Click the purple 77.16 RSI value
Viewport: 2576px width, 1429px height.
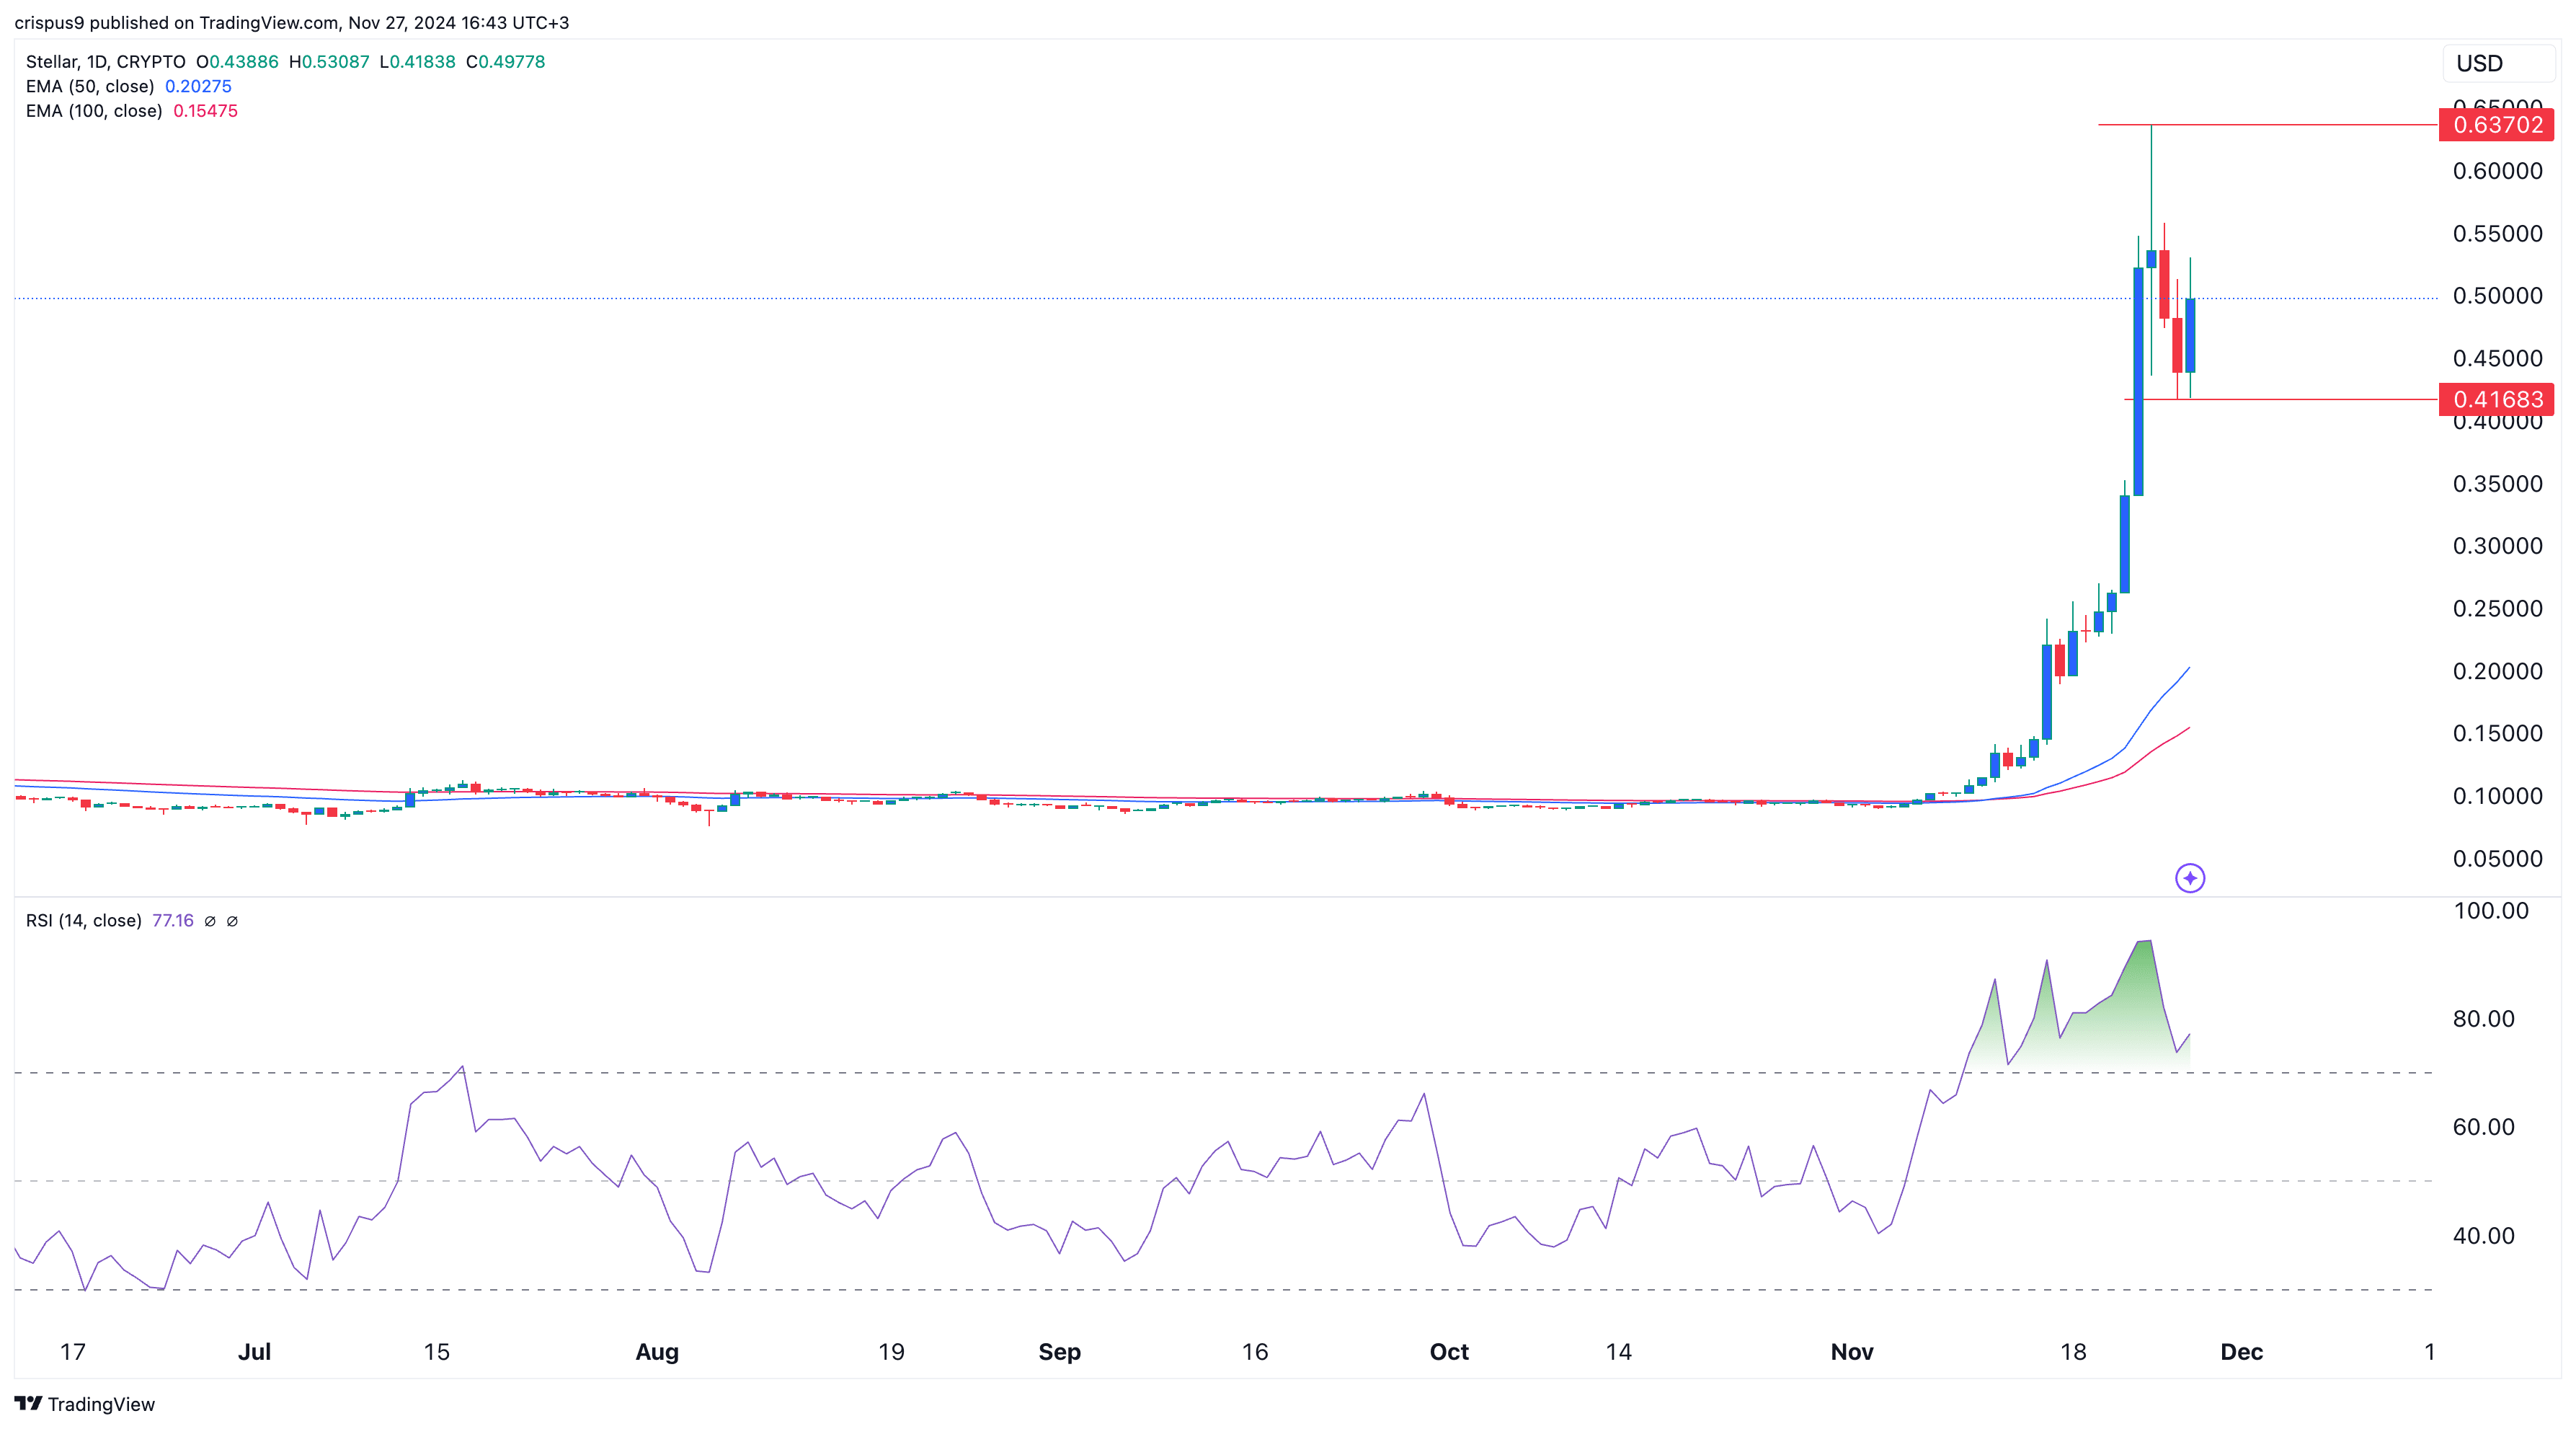click(172, 920)
